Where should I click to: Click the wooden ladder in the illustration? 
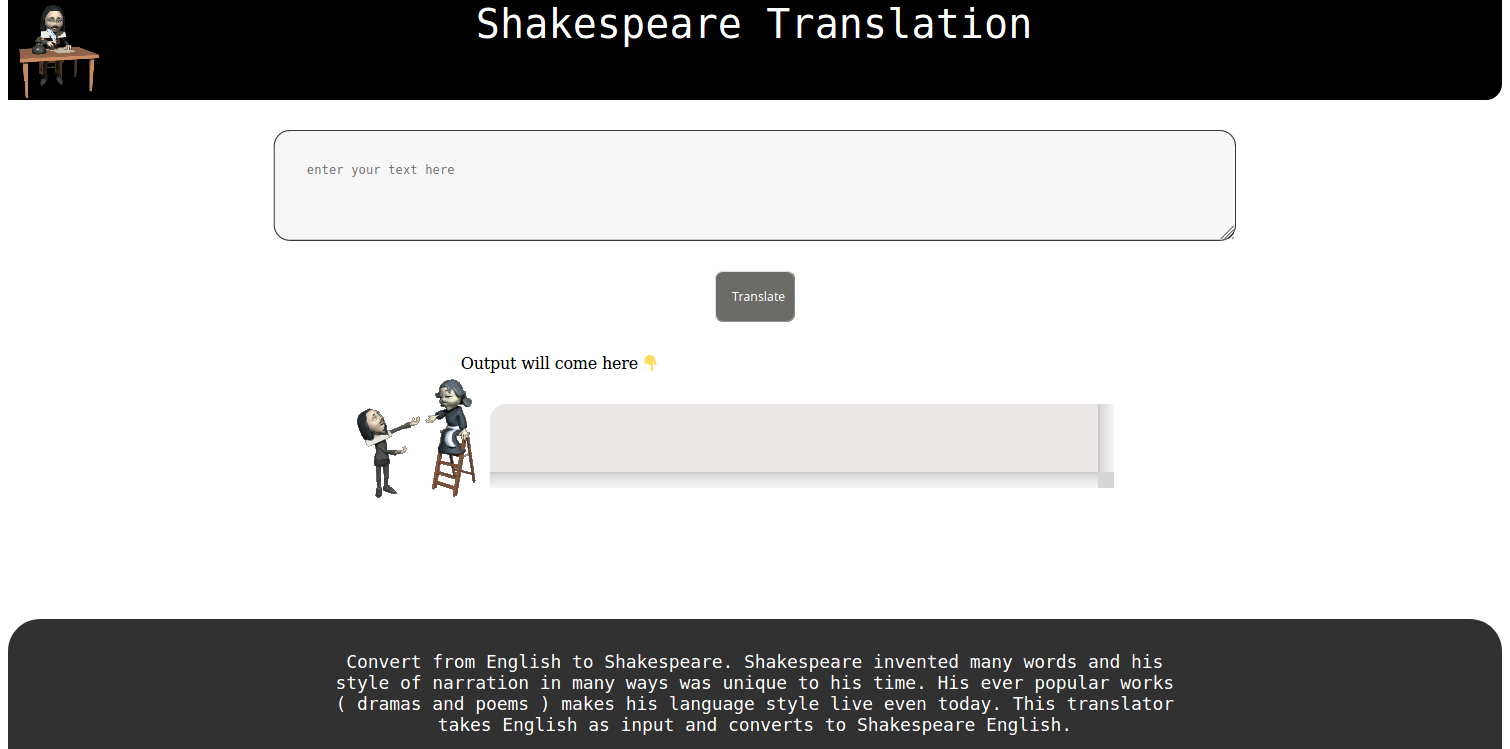tap(455, 464)
